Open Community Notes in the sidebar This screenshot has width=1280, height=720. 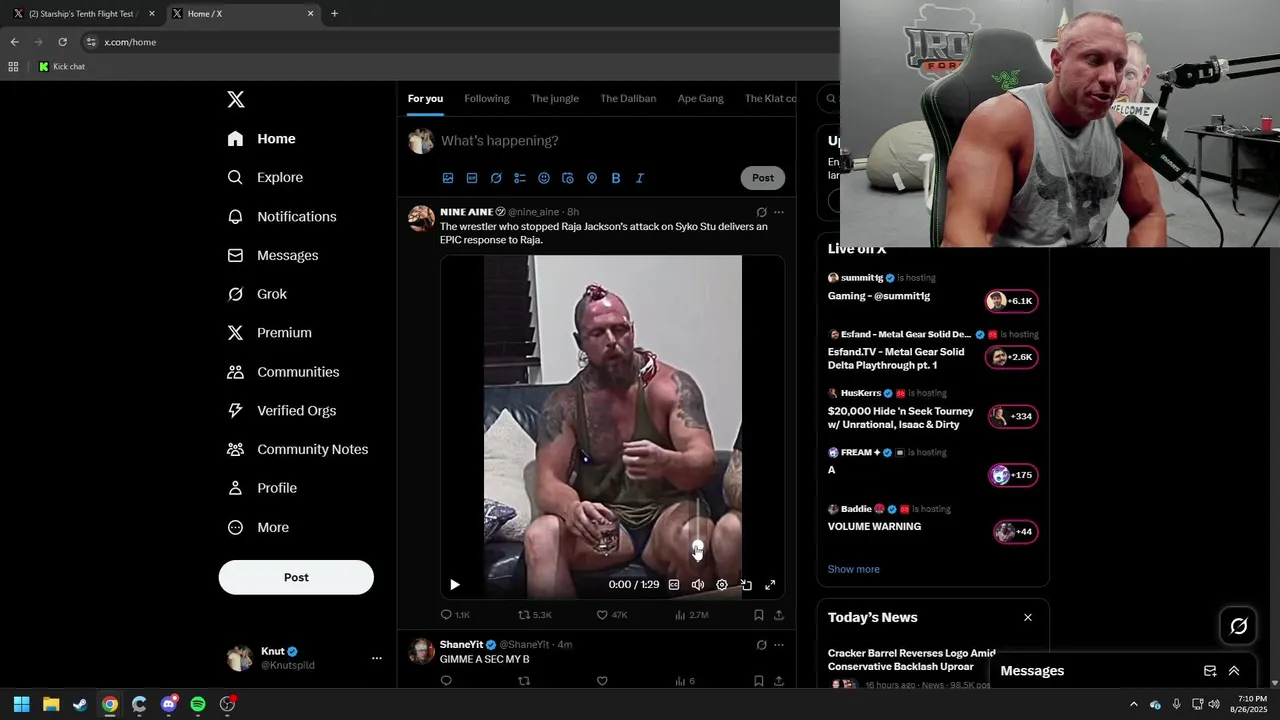(298, 449)
